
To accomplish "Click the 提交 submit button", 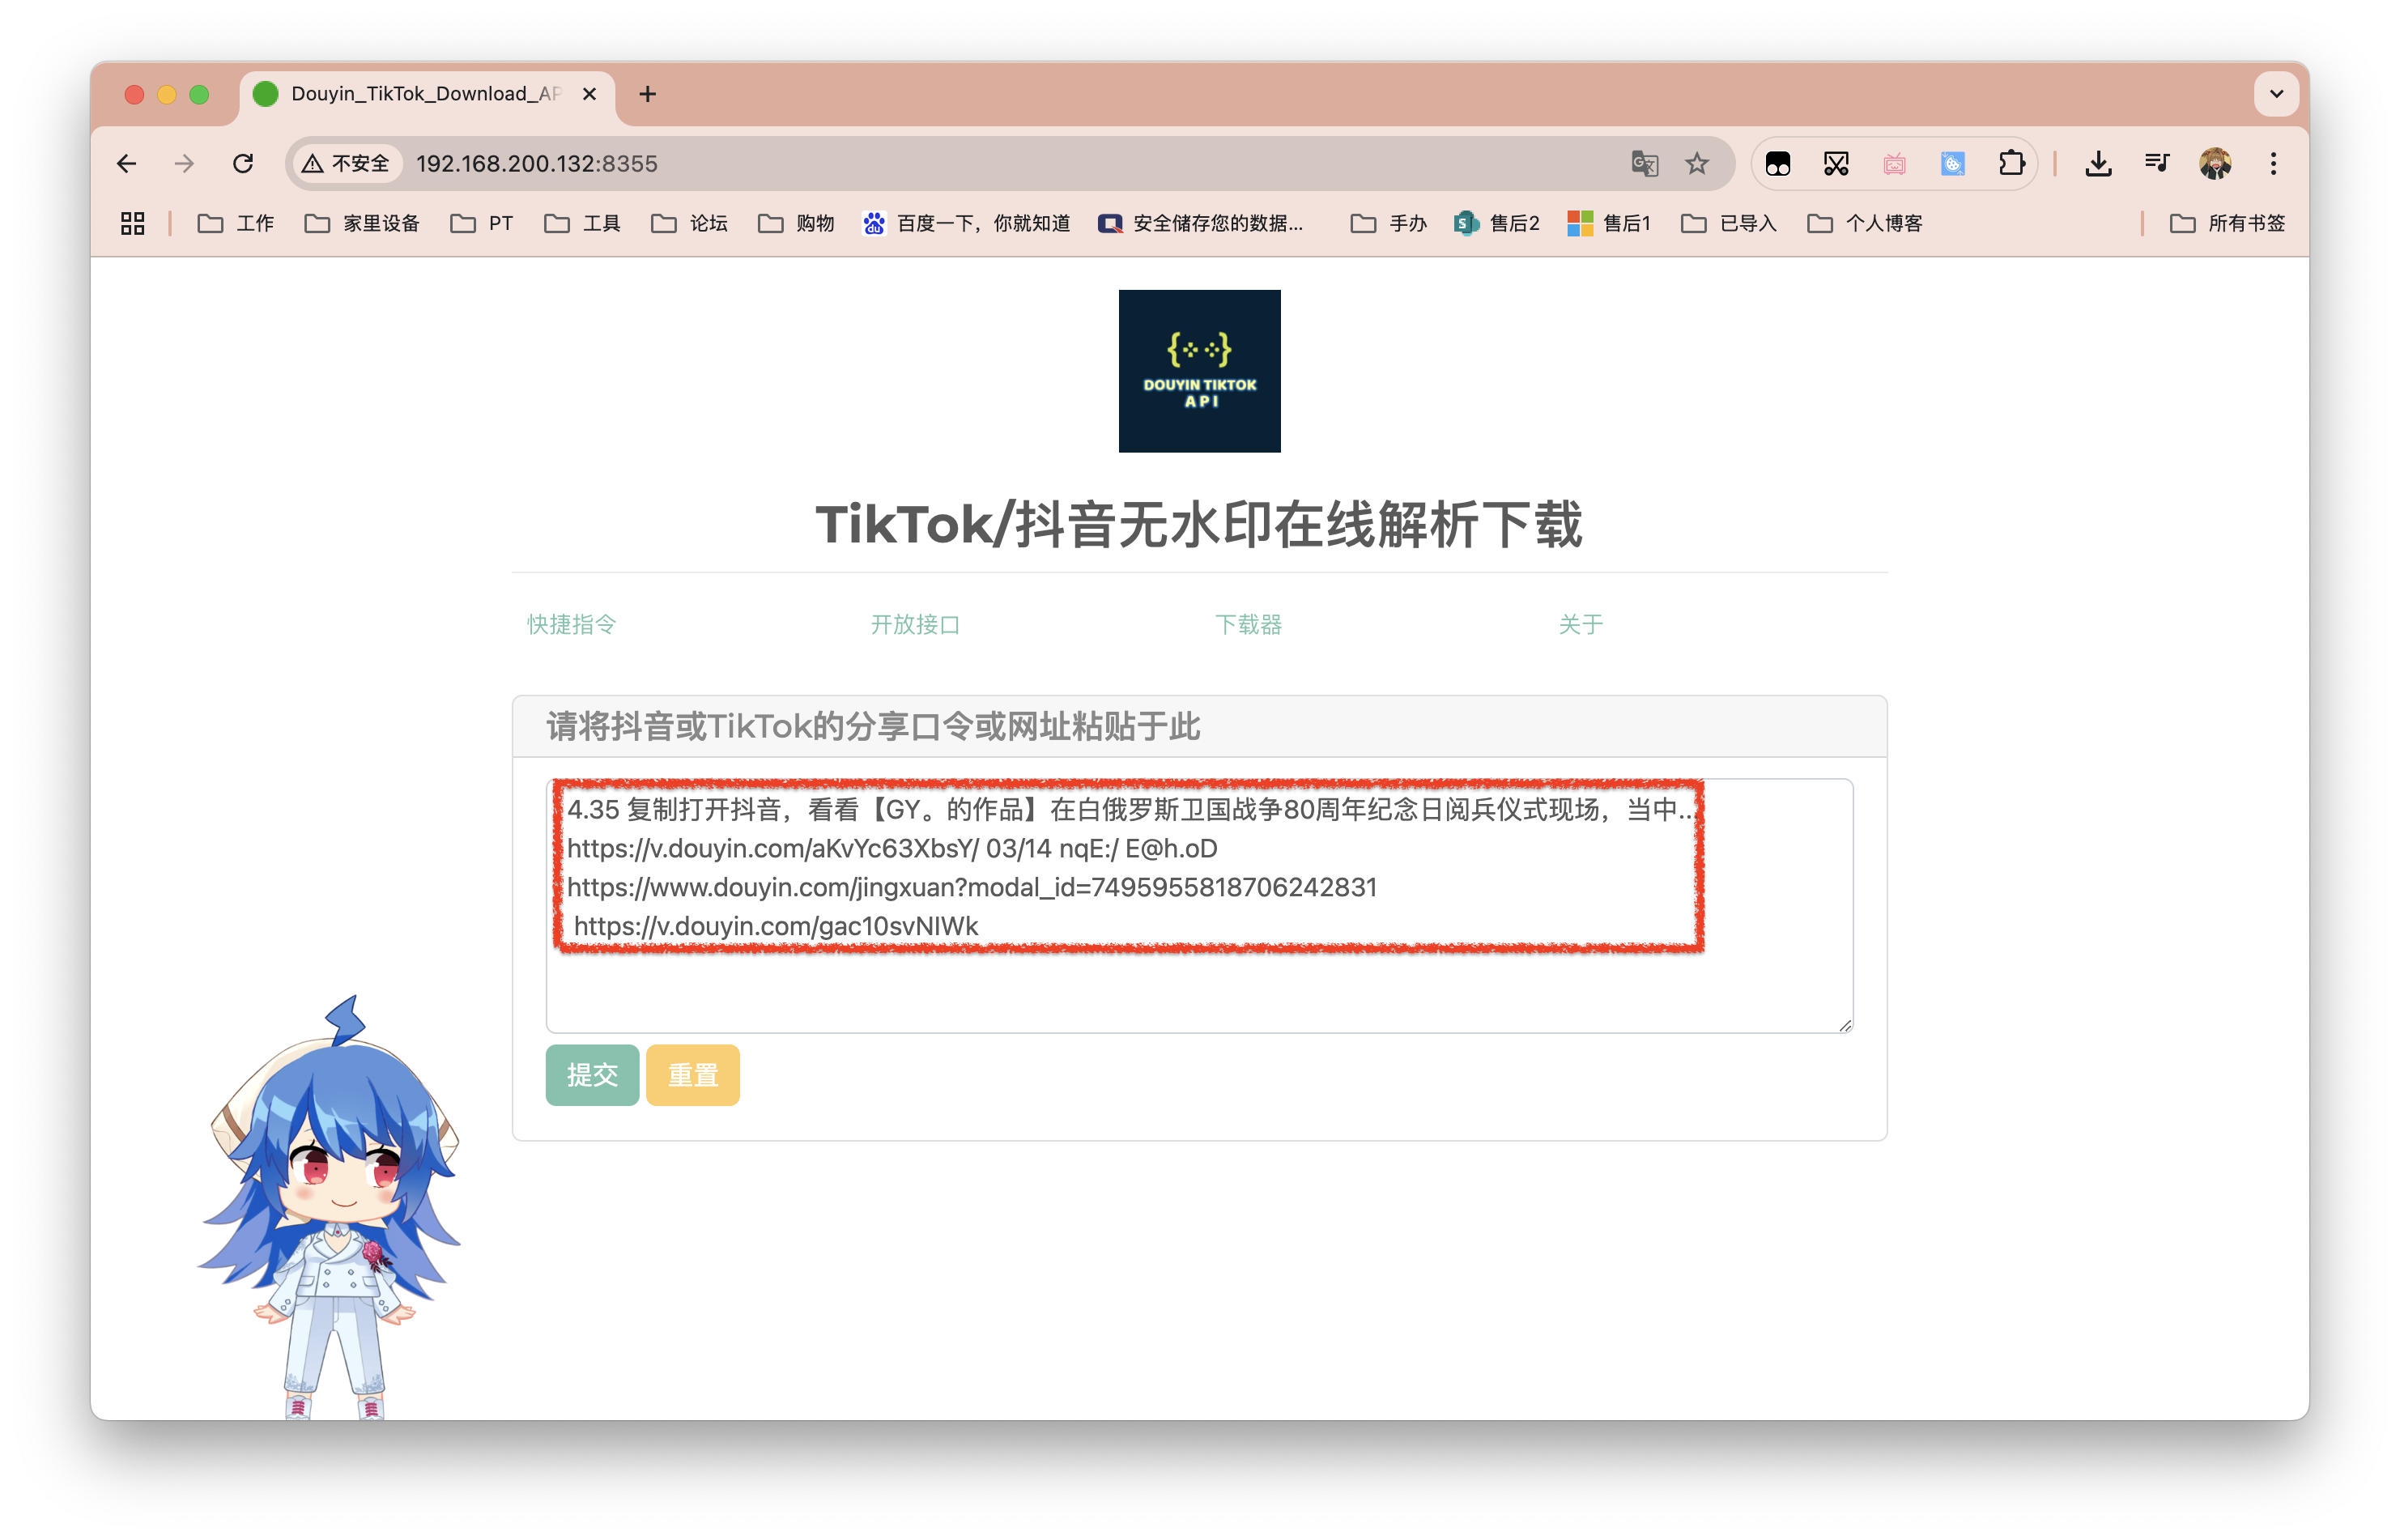I will [x=592, y=1074].
